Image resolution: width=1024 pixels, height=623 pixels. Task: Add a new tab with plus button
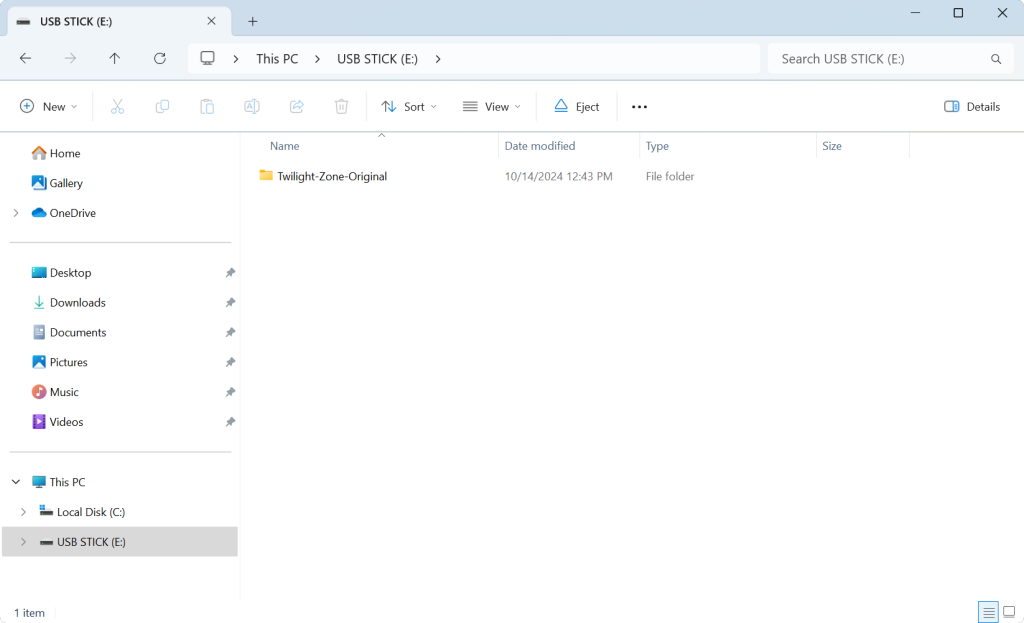tap(253, 22)
